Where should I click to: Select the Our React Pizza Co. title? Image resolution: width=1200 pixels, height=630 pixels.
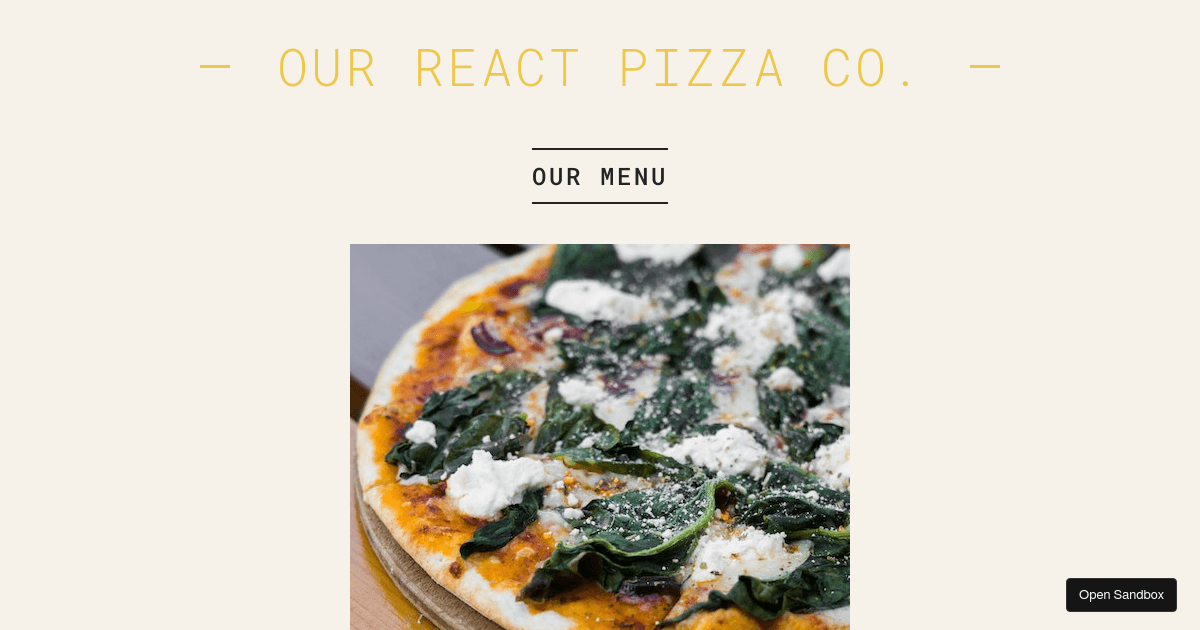(x=598, y=68)
